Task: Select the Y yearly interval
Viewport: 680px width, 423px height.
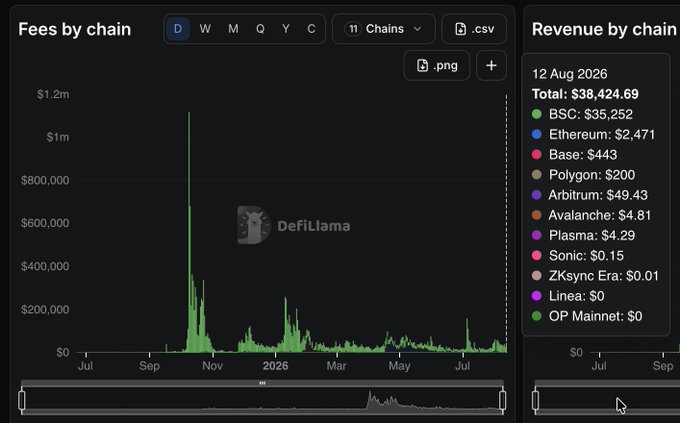Action: click(x=286, y=29)
